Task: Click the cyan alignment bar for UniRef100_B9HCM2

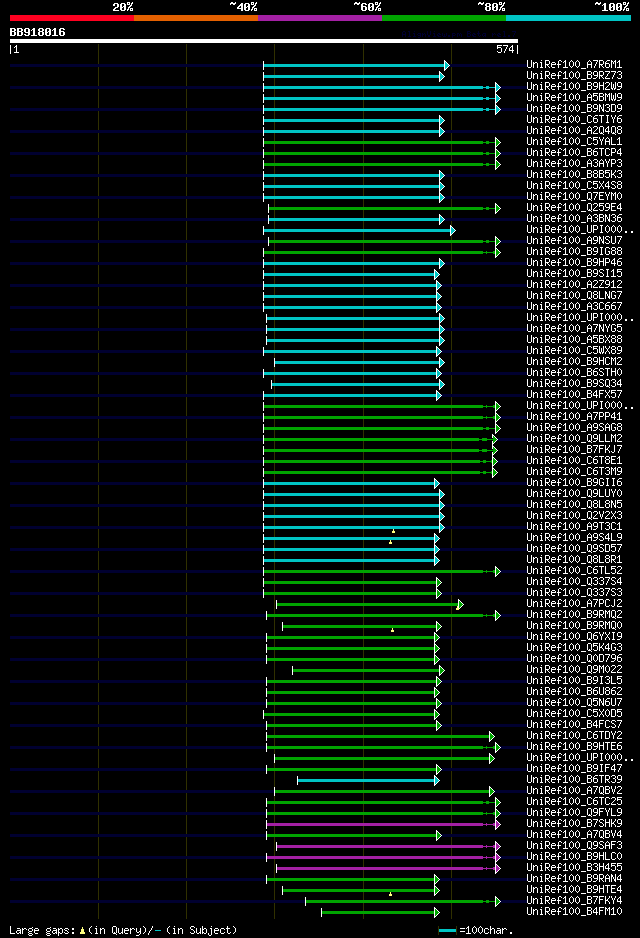Action: tap(359, 363)
